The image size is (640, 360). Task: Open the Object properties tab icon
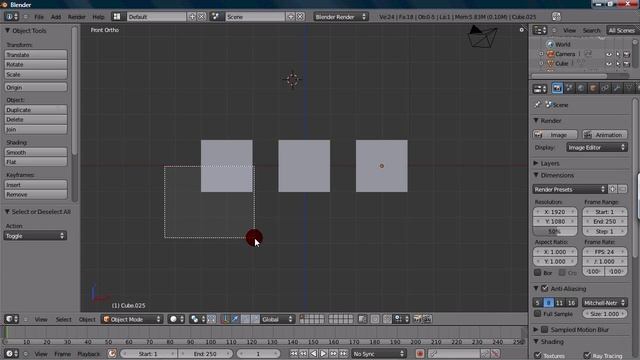tap(593, 88)
